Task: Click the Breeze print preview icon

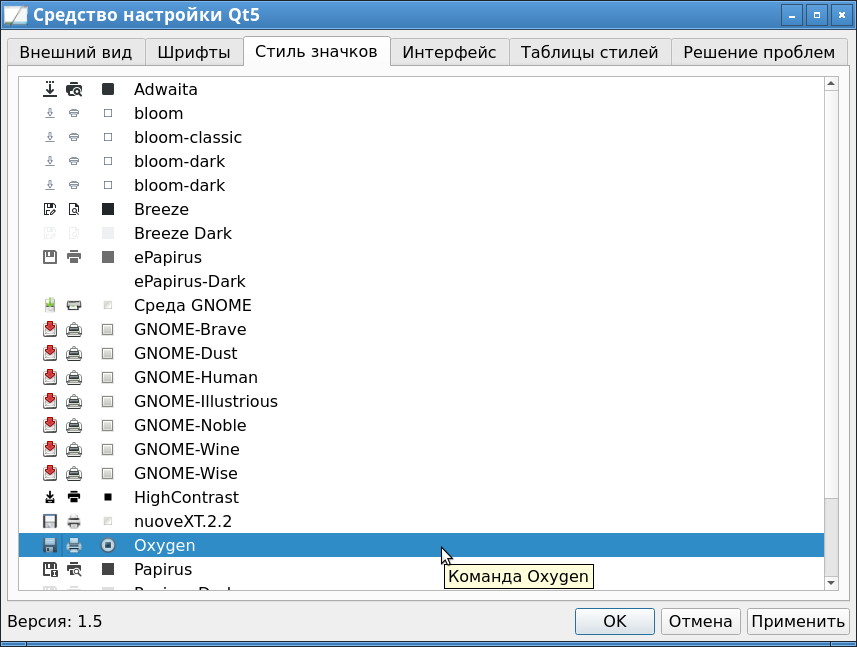Action: pyautogui.click(x=74, y=209)
